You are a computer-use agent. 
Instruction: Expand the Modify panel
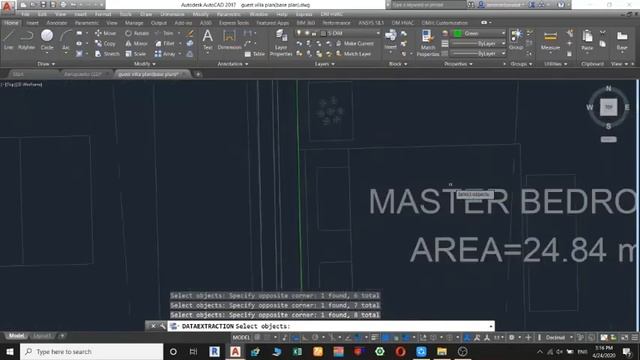(x=144, y=64)
